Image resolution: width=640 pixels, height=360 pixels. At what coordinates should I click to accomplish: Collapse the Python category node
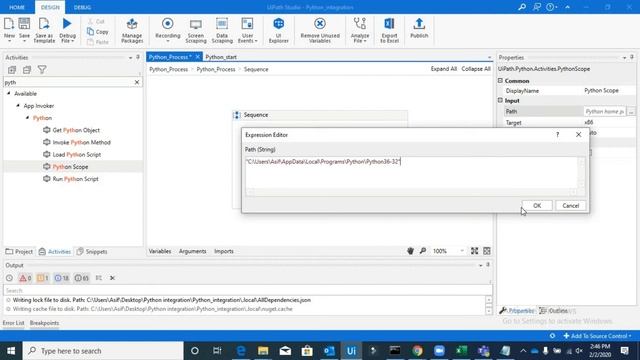tap(27, 118)
